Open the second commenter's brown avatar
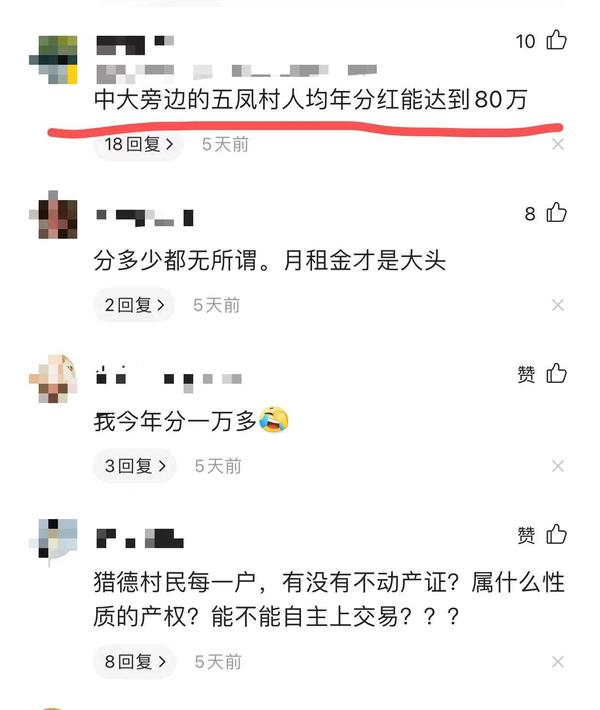600x710 pixels. pos(53,215)
